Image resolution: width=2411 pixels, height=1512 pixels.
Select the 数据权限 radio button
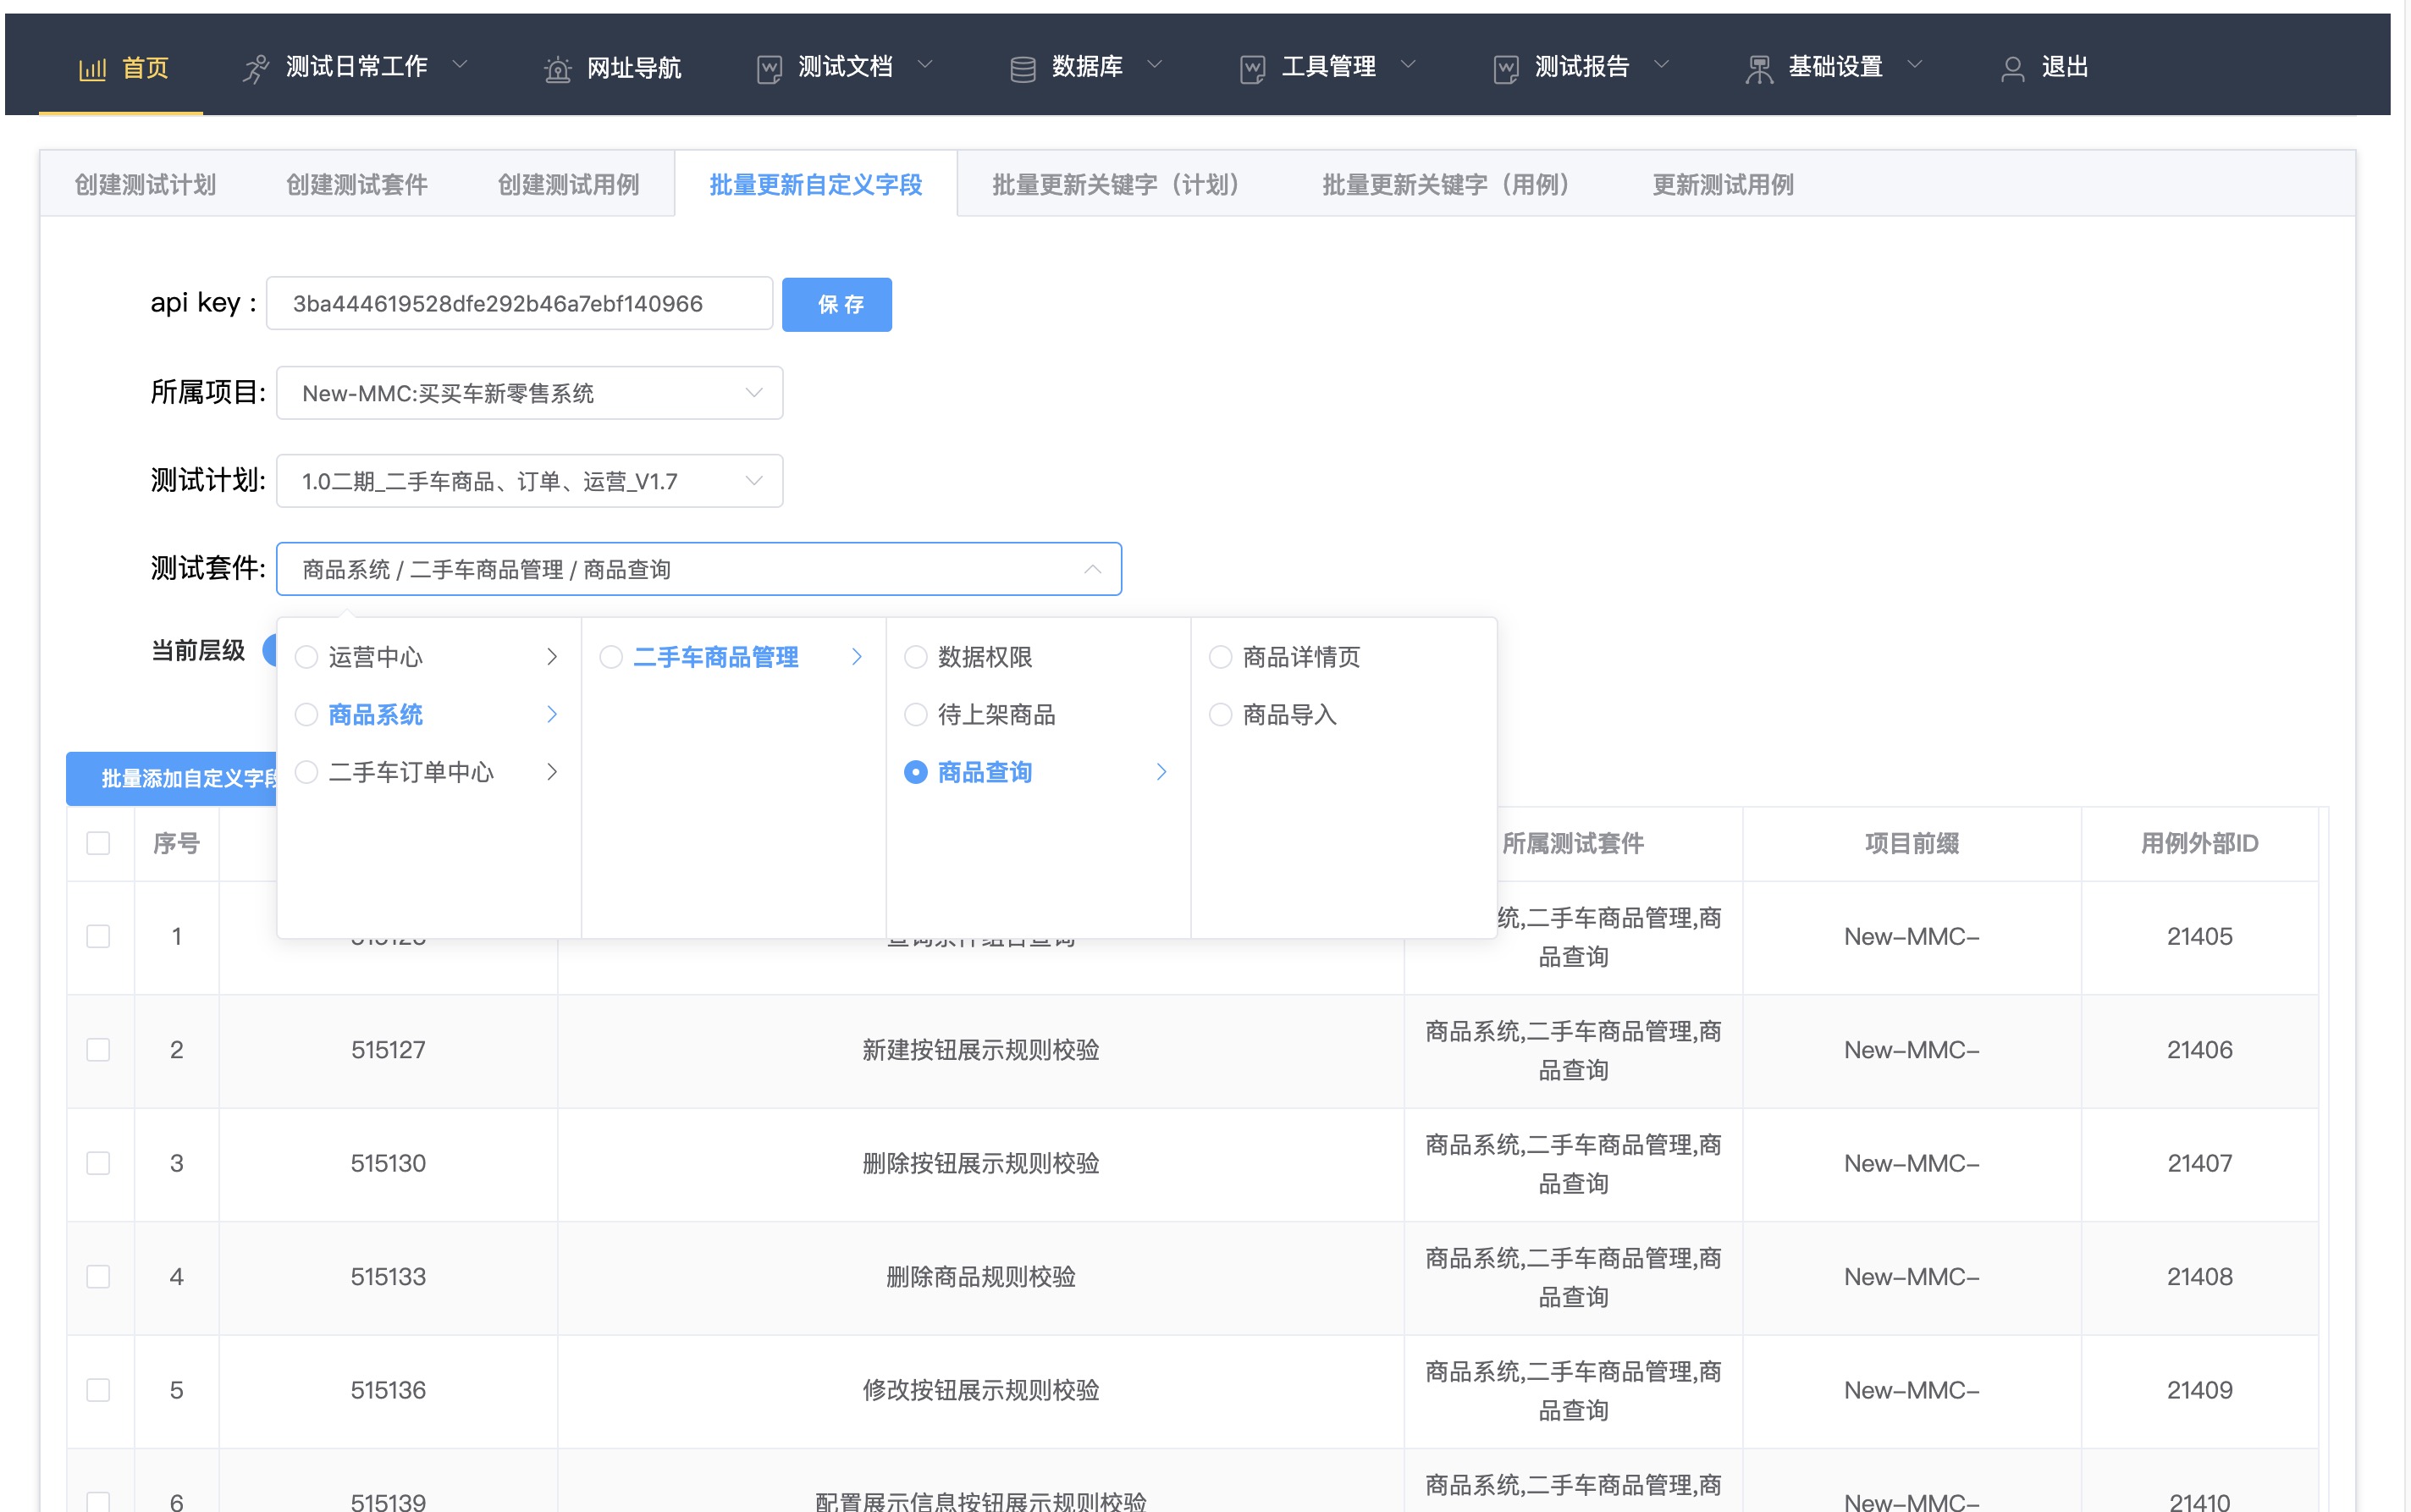click(x=916, y=657)
